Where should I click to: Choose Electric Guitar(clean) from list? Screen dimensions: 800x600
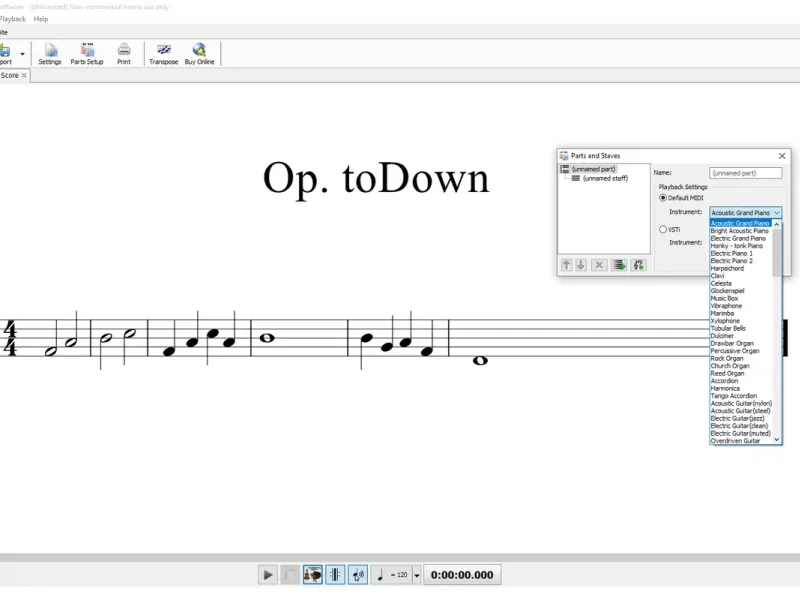click(739, 426)
